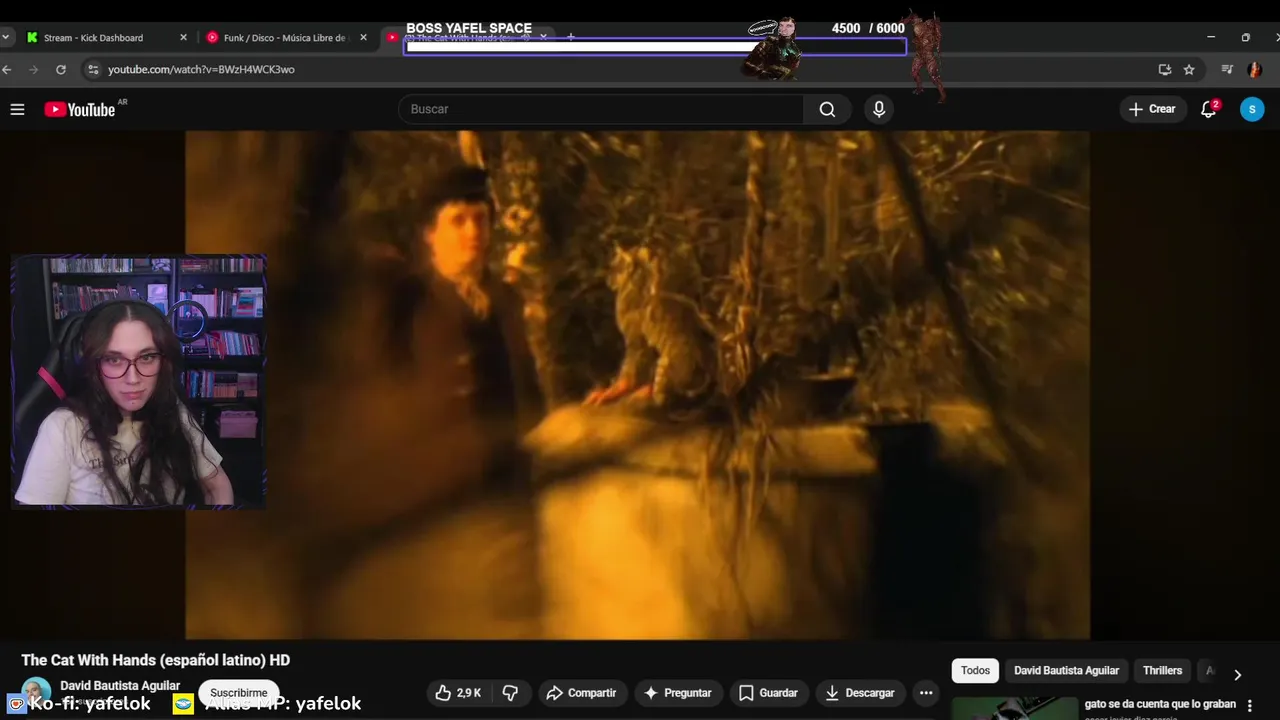Select the Thrillers filter chip
Image resolution: width=1280 pixels, height=720 pixels.
tap(1162, 671)
